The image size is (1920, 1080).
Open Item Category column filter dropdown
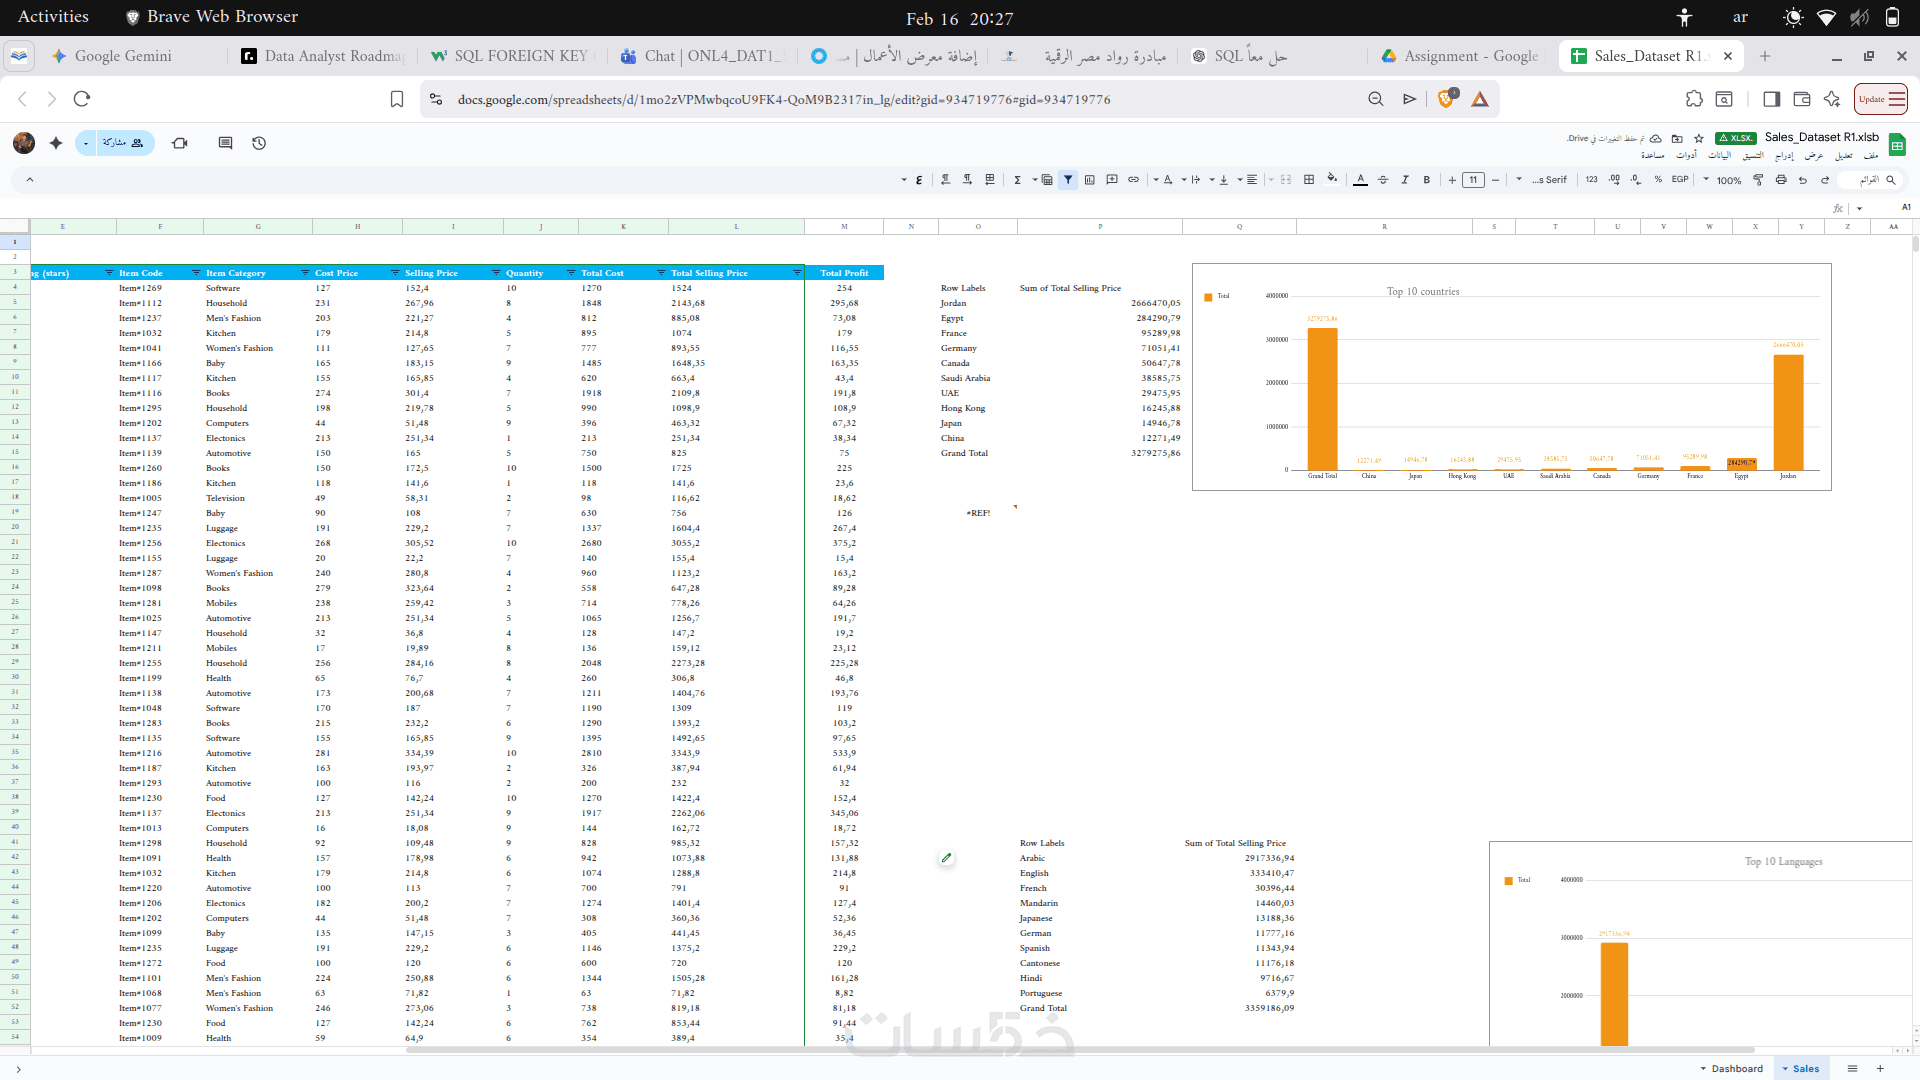(304, 273)
